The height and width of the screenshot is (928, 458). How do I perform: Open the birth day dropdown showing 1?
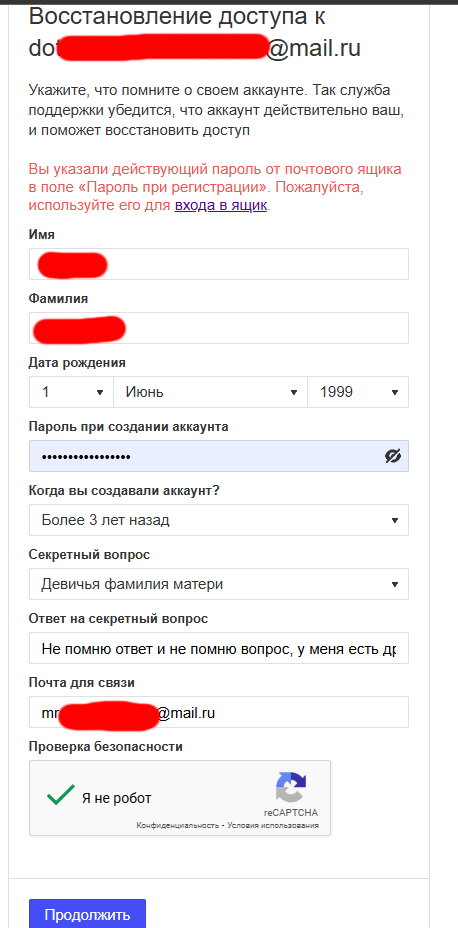click(71, 392)
